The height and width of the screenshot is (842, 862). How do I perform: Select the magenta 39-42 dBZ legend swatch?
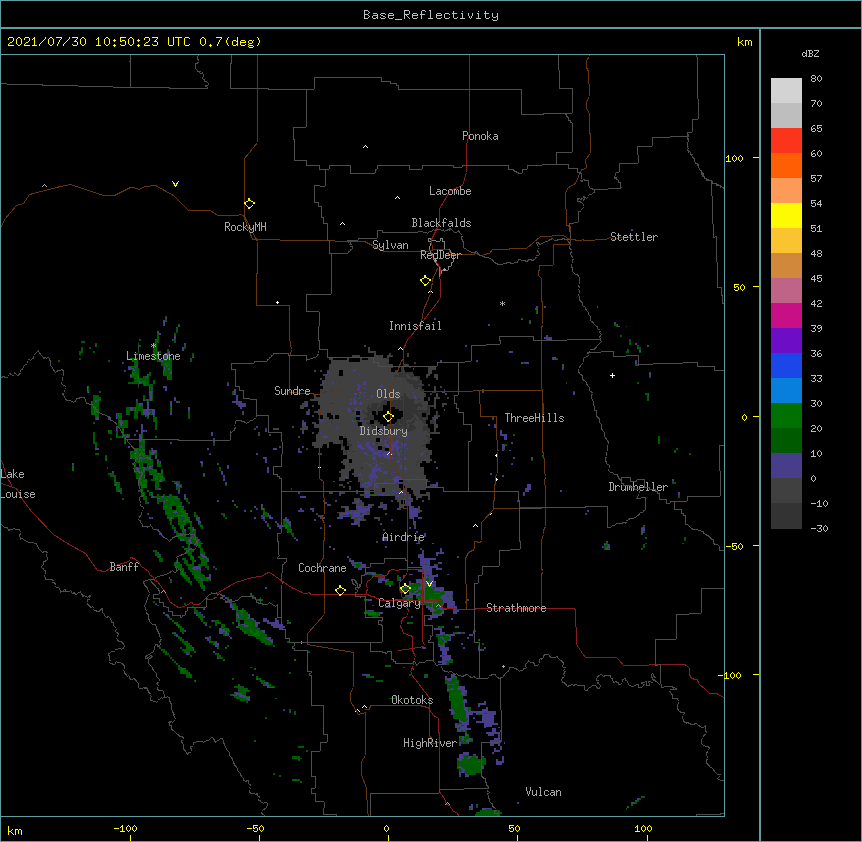(786, 315)
